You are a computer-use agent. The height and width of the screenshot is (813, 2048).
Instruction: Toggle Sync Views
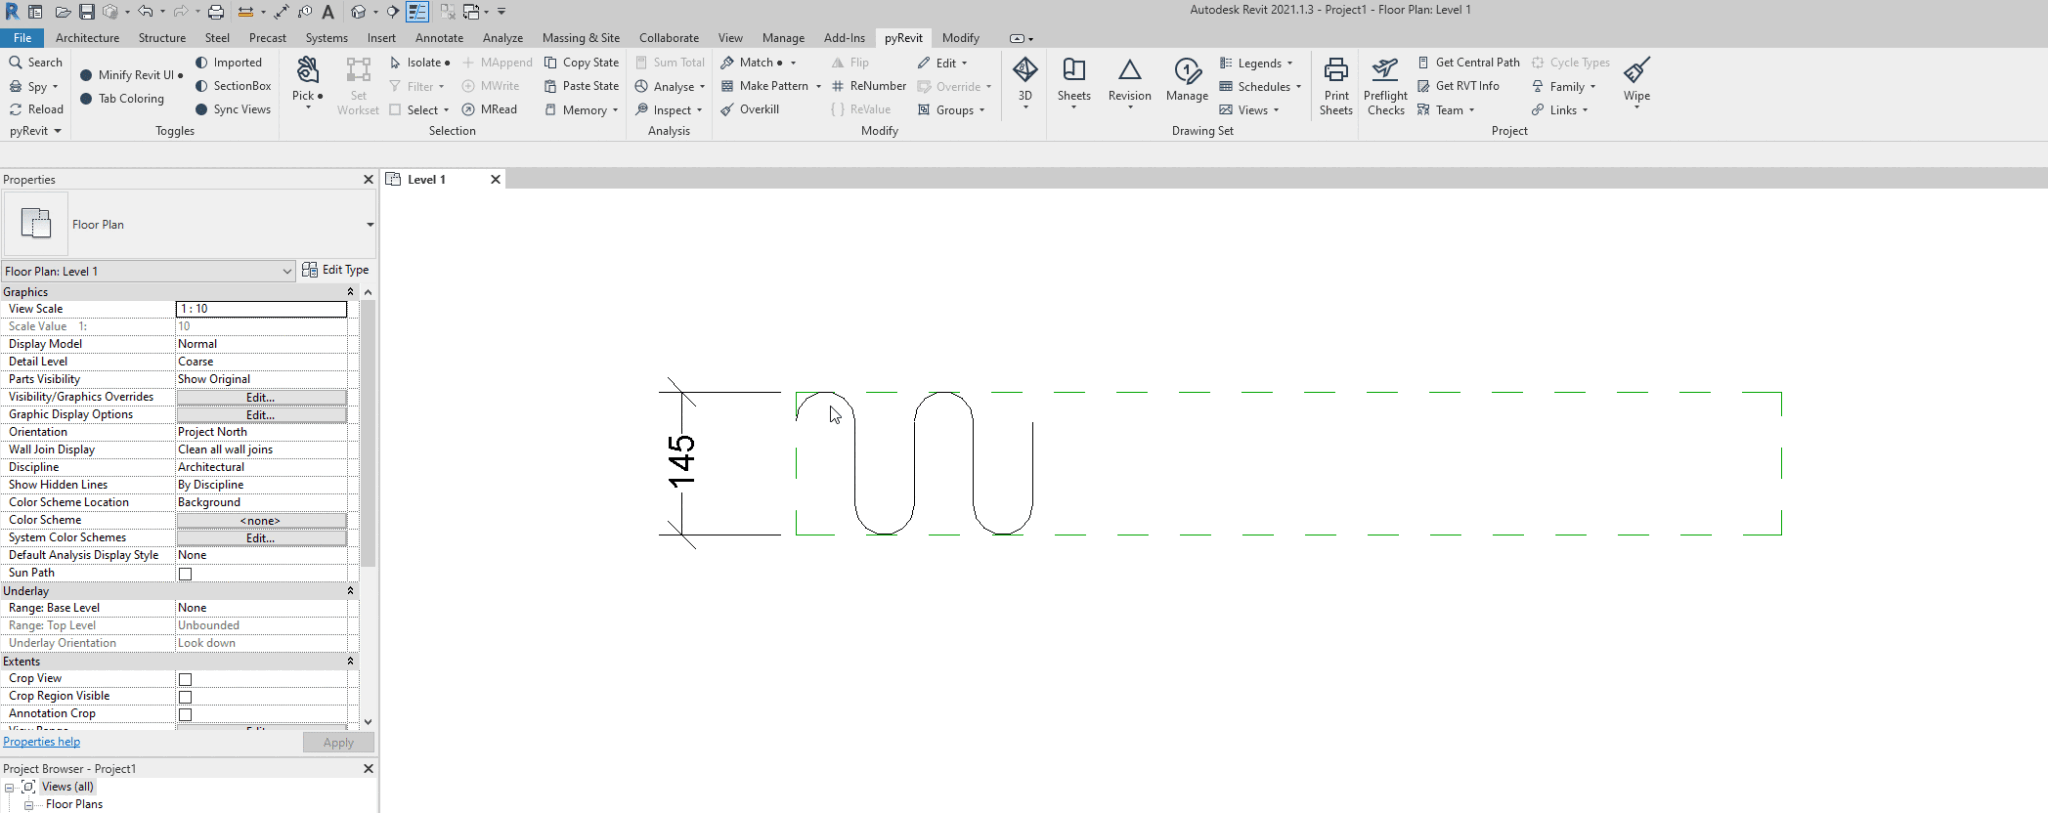(x=233, y=109)
